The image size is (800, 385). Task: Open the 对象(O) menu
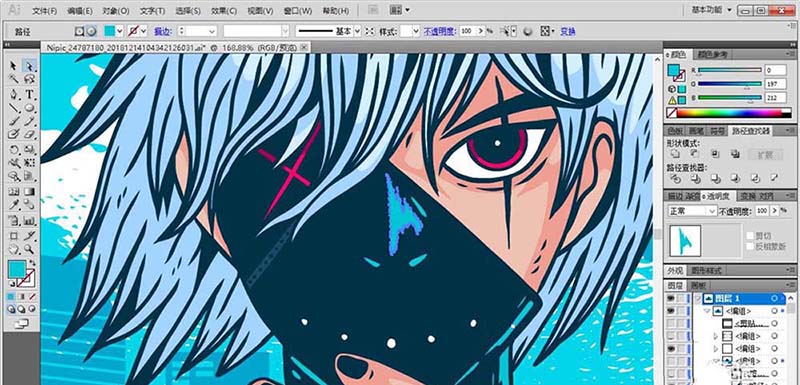[115, 11]
